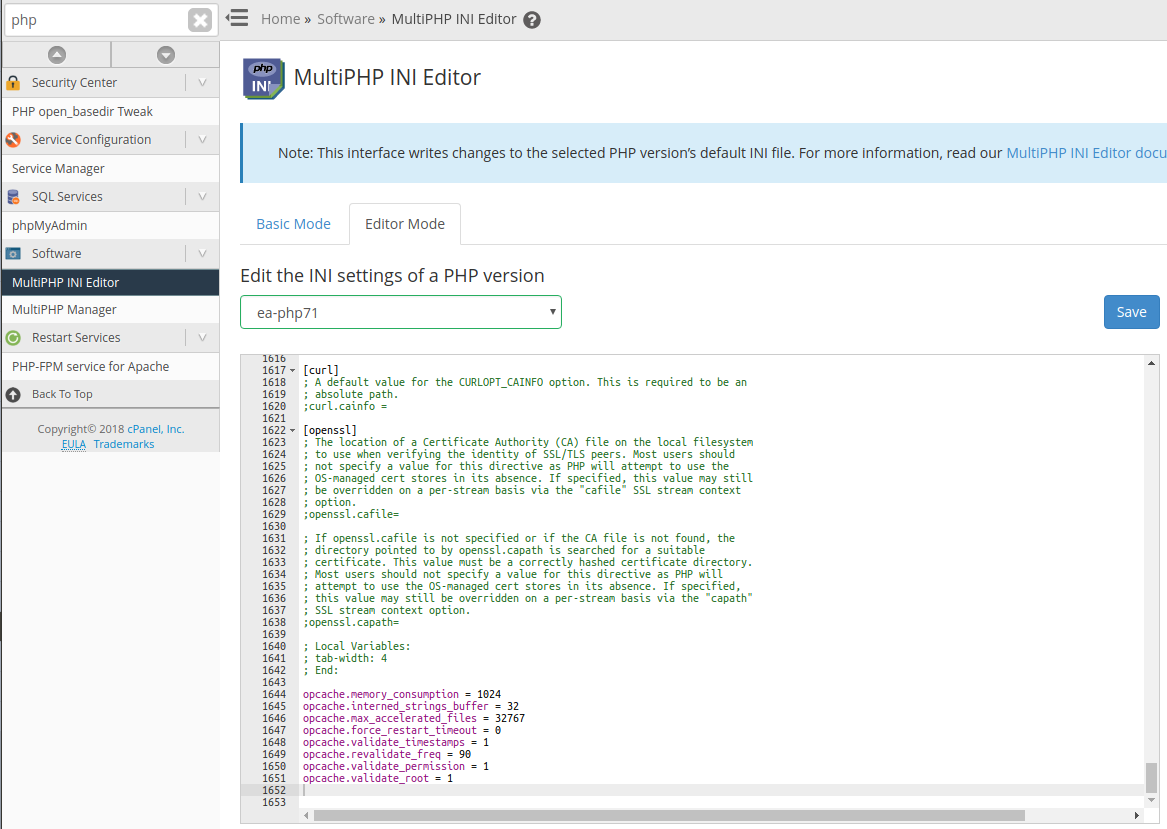Click the opcache.max_accelerated_files = 32767 line

click(x=414, y=718)
